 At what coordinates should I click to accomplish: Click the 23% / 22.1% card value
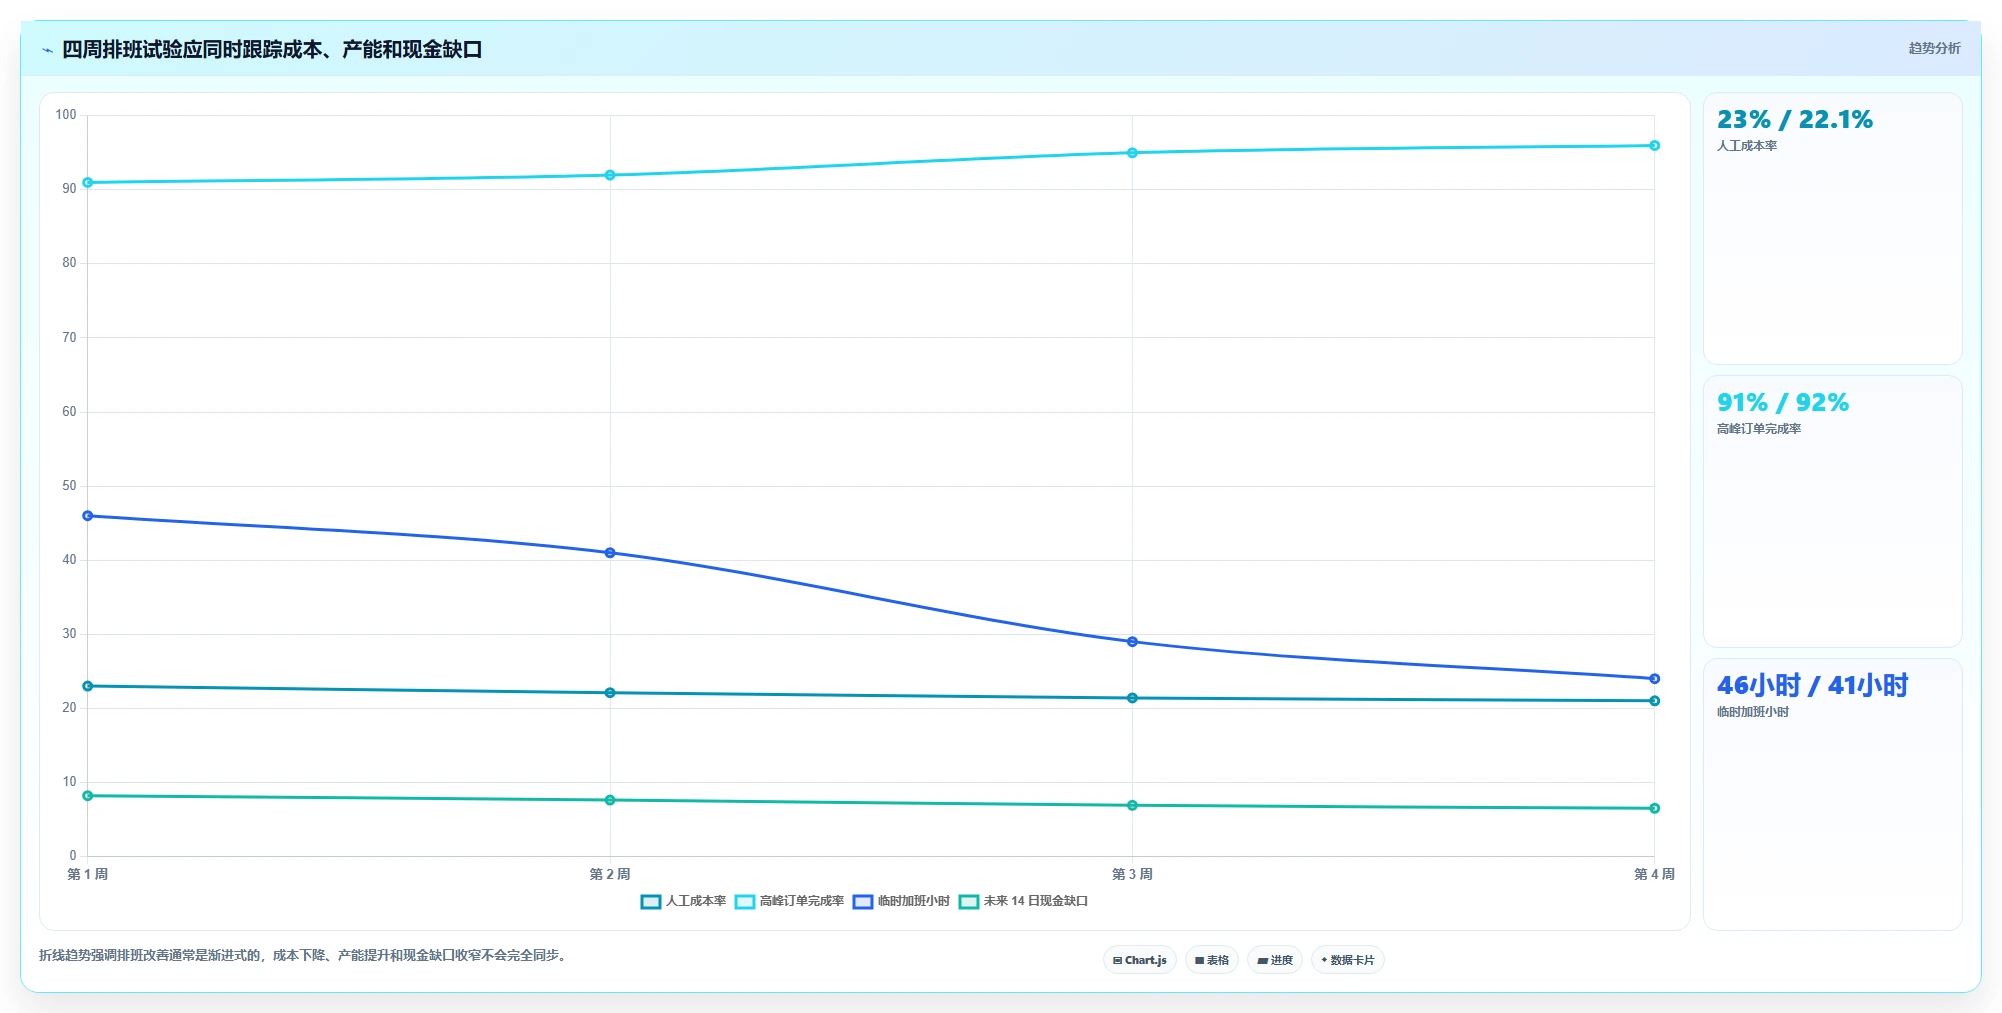[1795, 120]
